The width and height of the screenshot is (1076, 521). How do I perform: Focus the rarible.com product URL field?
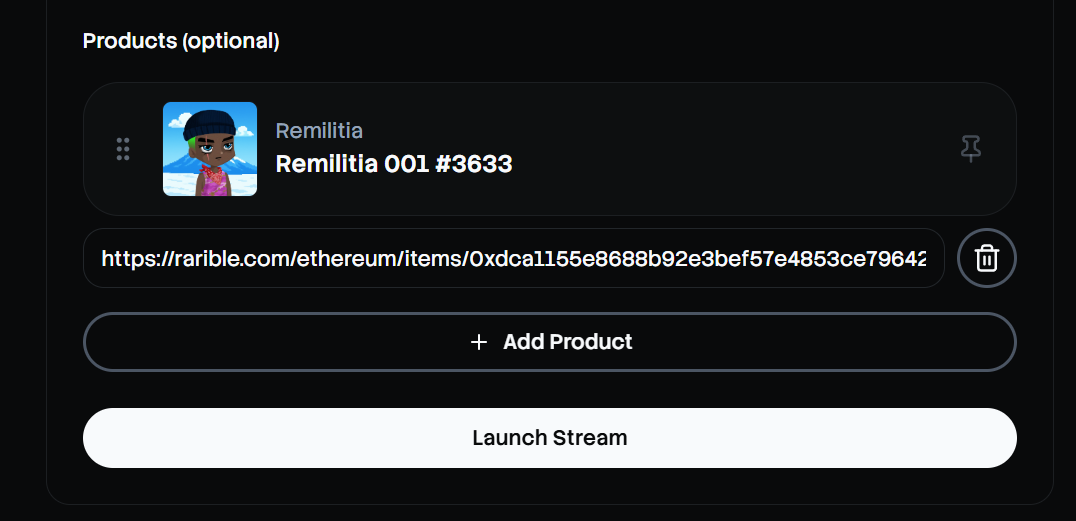[x=513, y=258]
